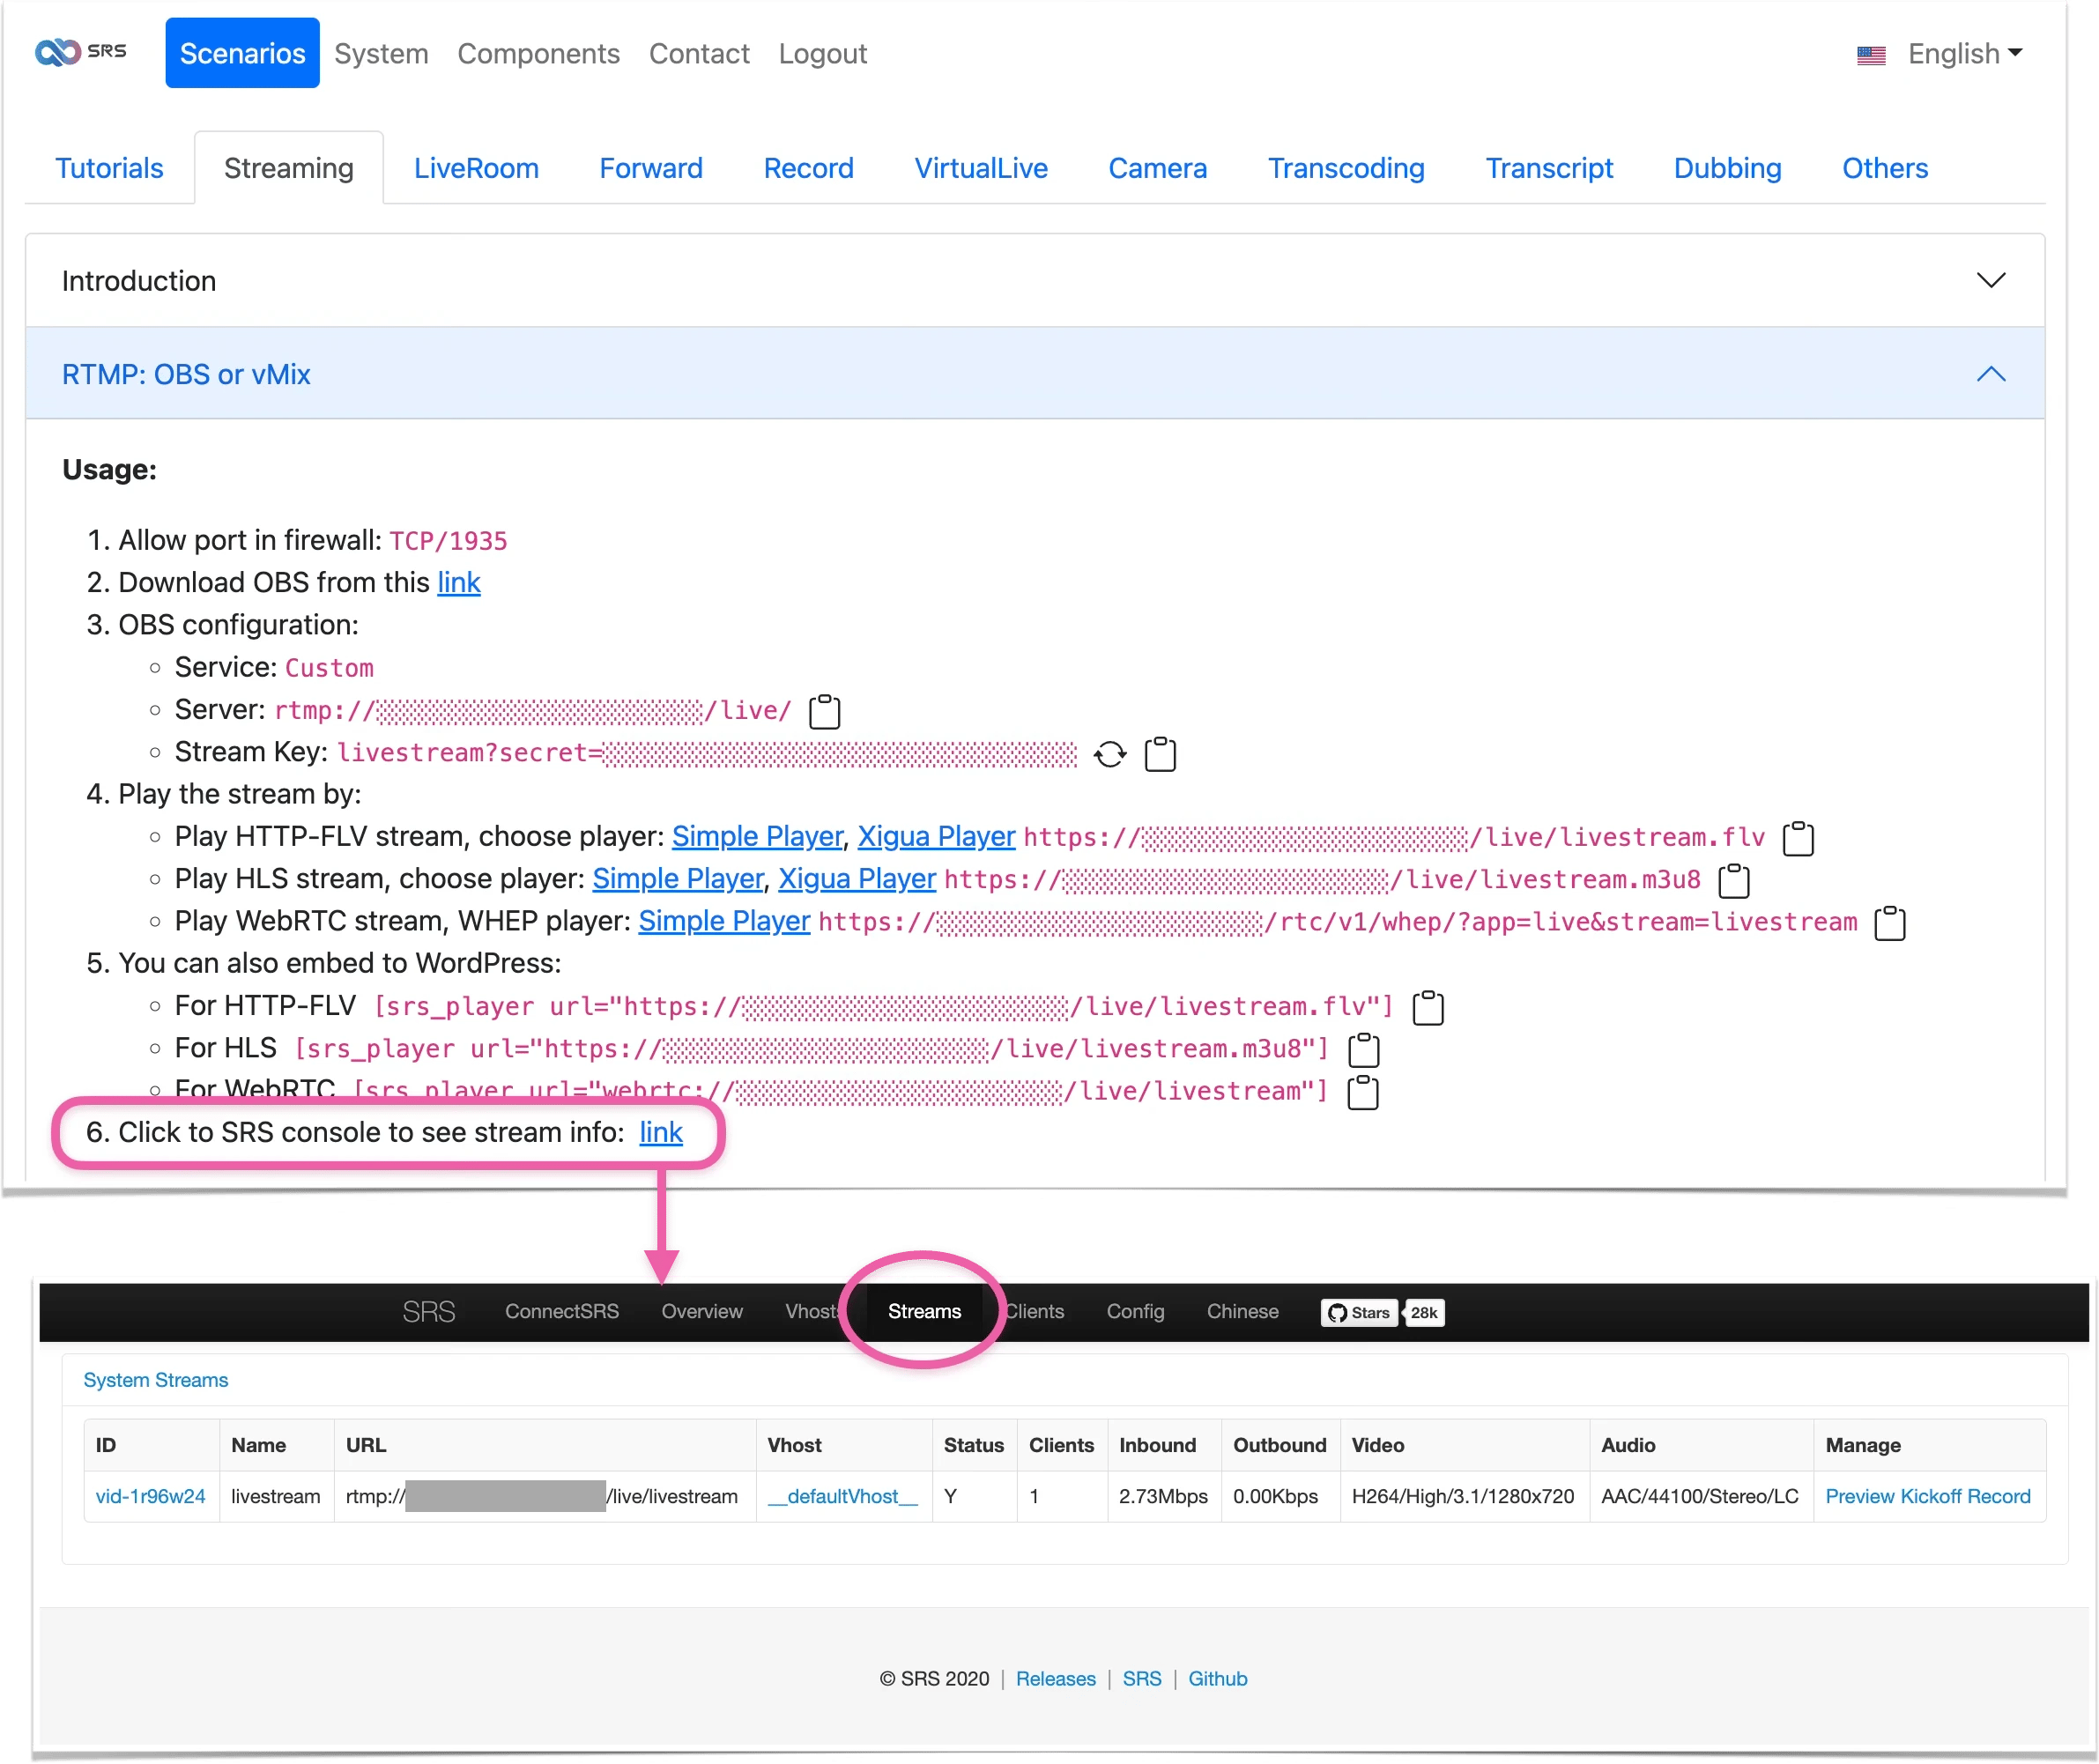Copy the WebRTC WHEP URL
Screen dimensions: 2099x1764
click(1888, 923)
